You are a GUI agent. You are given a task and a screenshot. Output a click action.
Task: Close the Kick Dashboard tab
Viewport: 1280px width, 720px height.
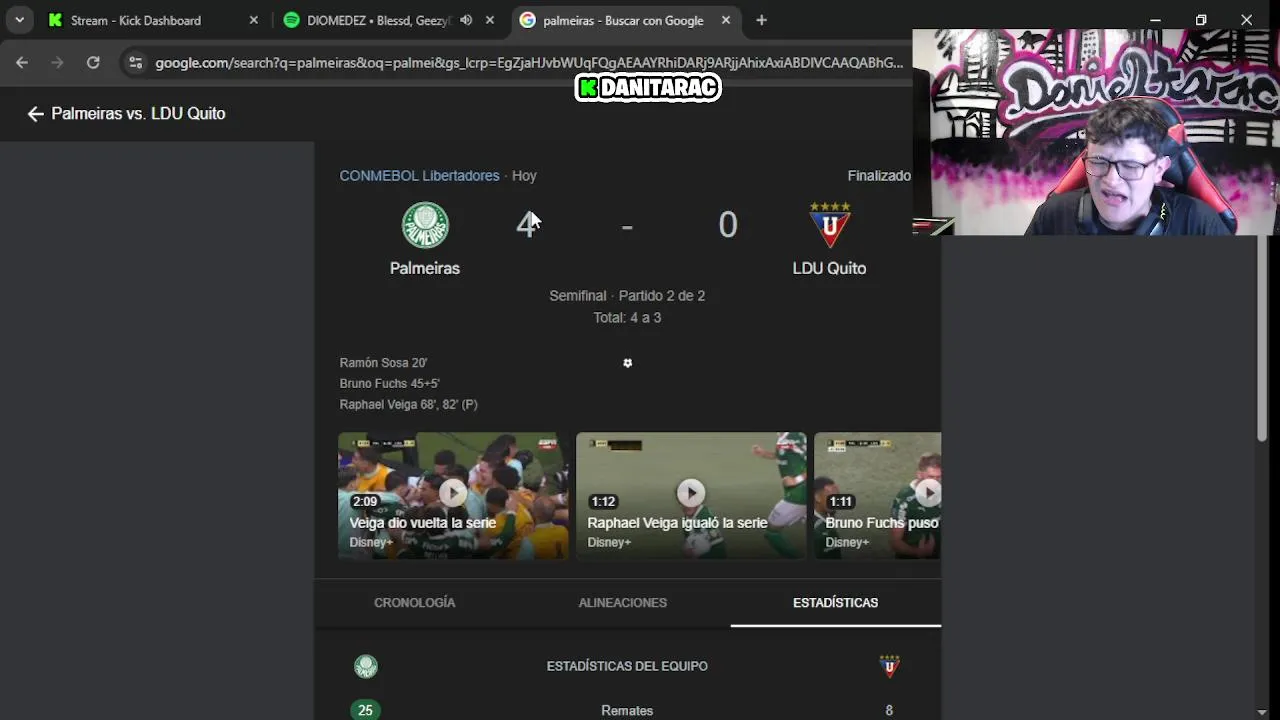point(253,20)
